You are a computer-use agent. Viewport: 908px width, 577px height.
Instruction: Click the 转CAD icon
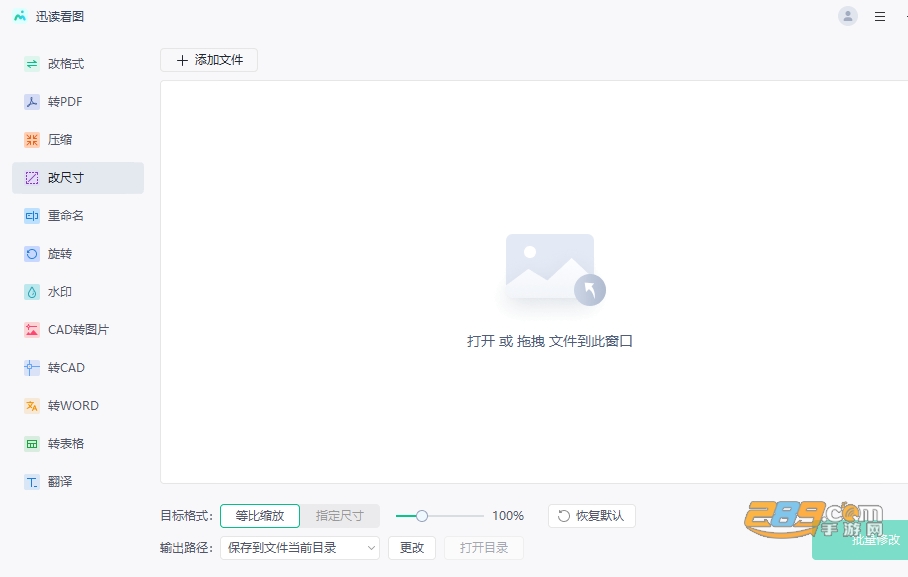pos(32,368)
